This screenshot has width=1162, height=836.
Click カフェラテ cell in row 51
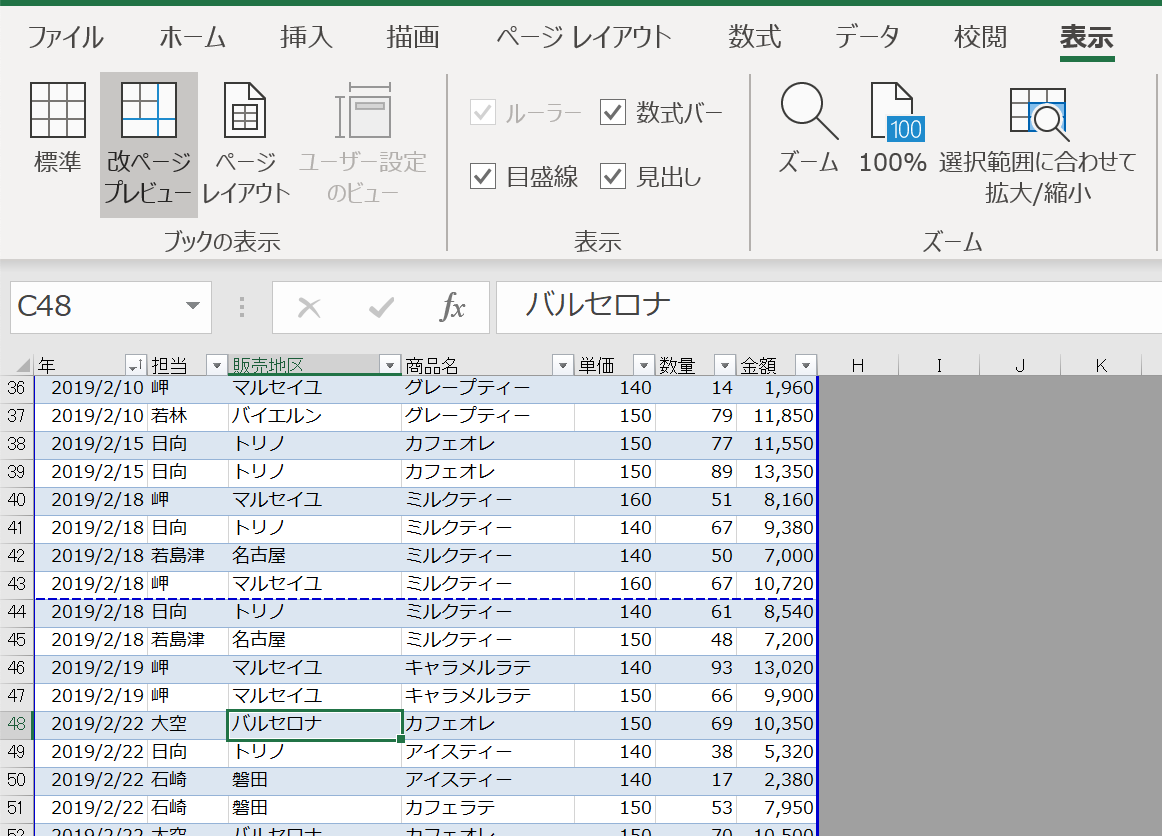pyautogui.click(x=488, y=808)
